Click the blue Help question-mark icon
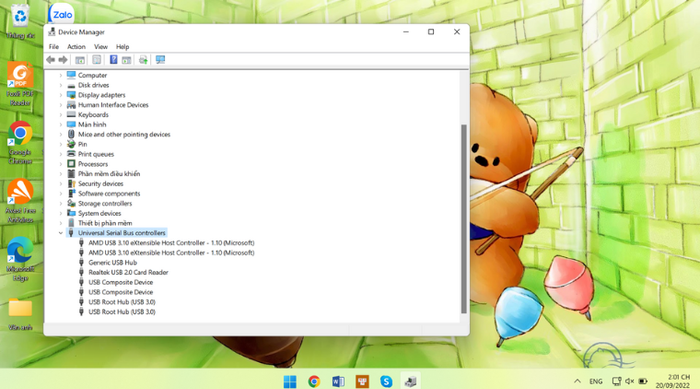The width and height of the screenshot is (700, 389). pos(113,60)
